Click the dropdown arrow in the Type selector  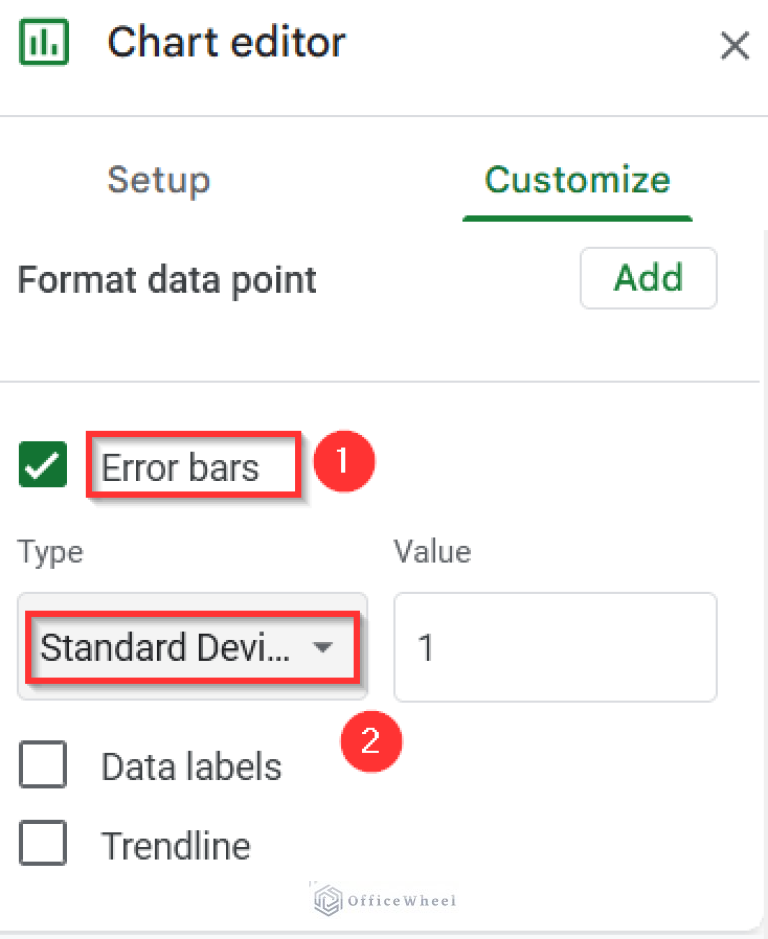(x=323, y=647)
